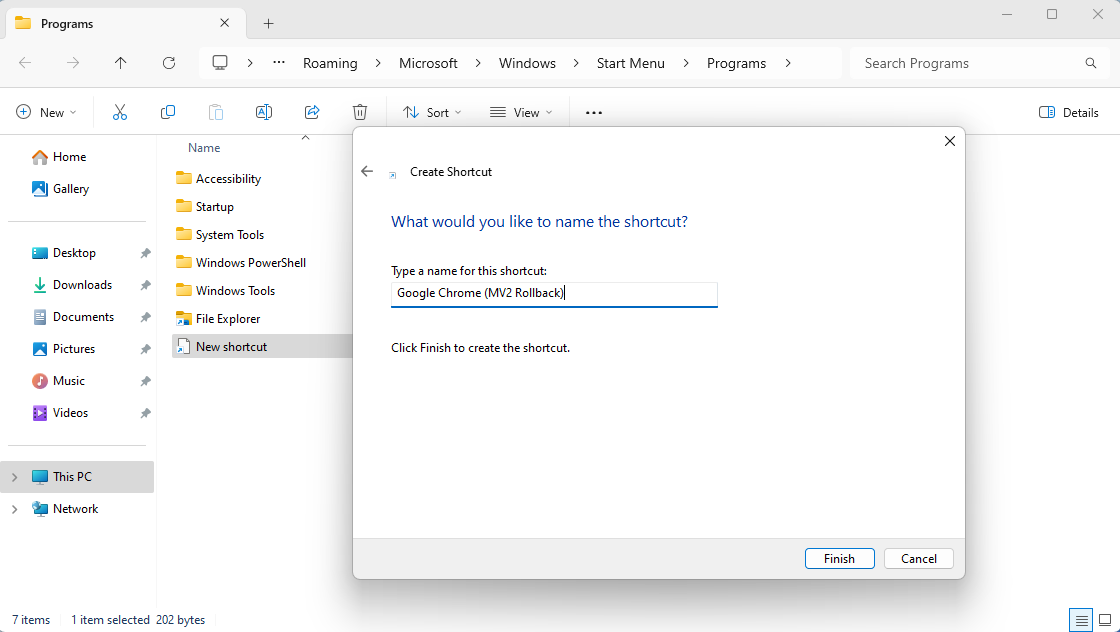Open the New dropdown
The width and height of the screenshot is (1120, 632).
46,112
